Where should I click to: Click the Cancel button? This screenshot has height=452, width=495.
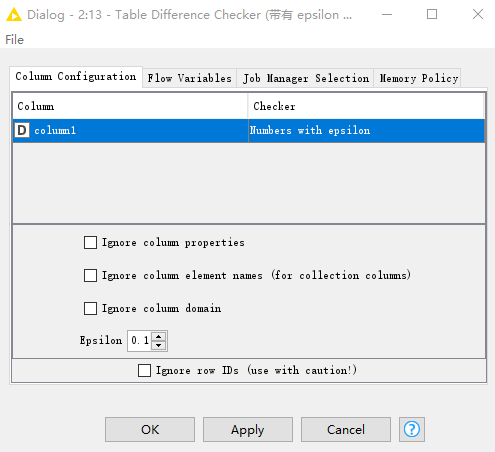pos(346,429)
